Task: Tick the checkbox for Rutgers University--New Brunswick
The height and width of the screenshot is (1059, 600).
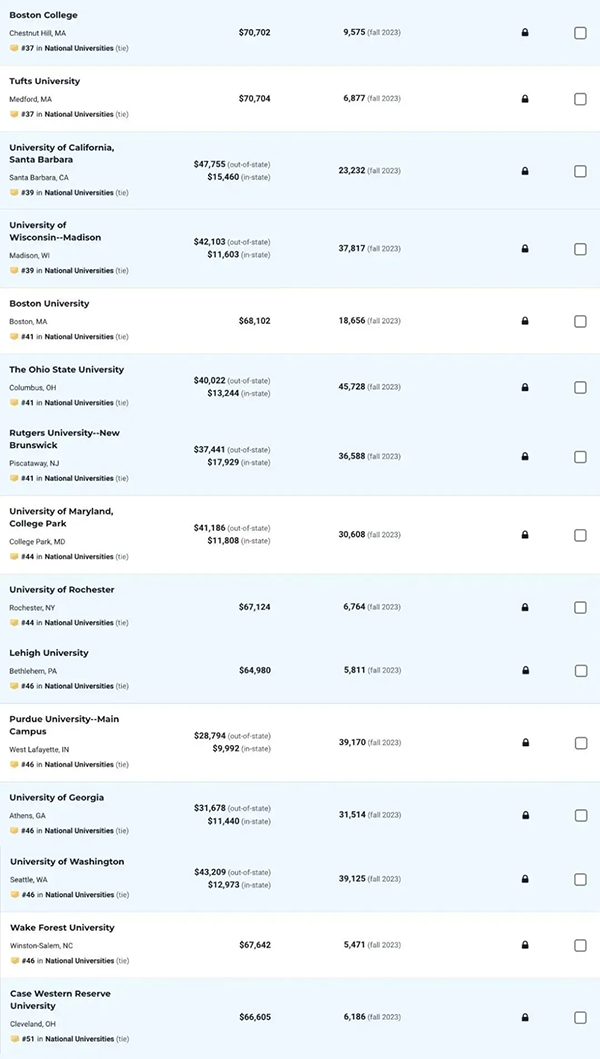Action: pos(580,457)
